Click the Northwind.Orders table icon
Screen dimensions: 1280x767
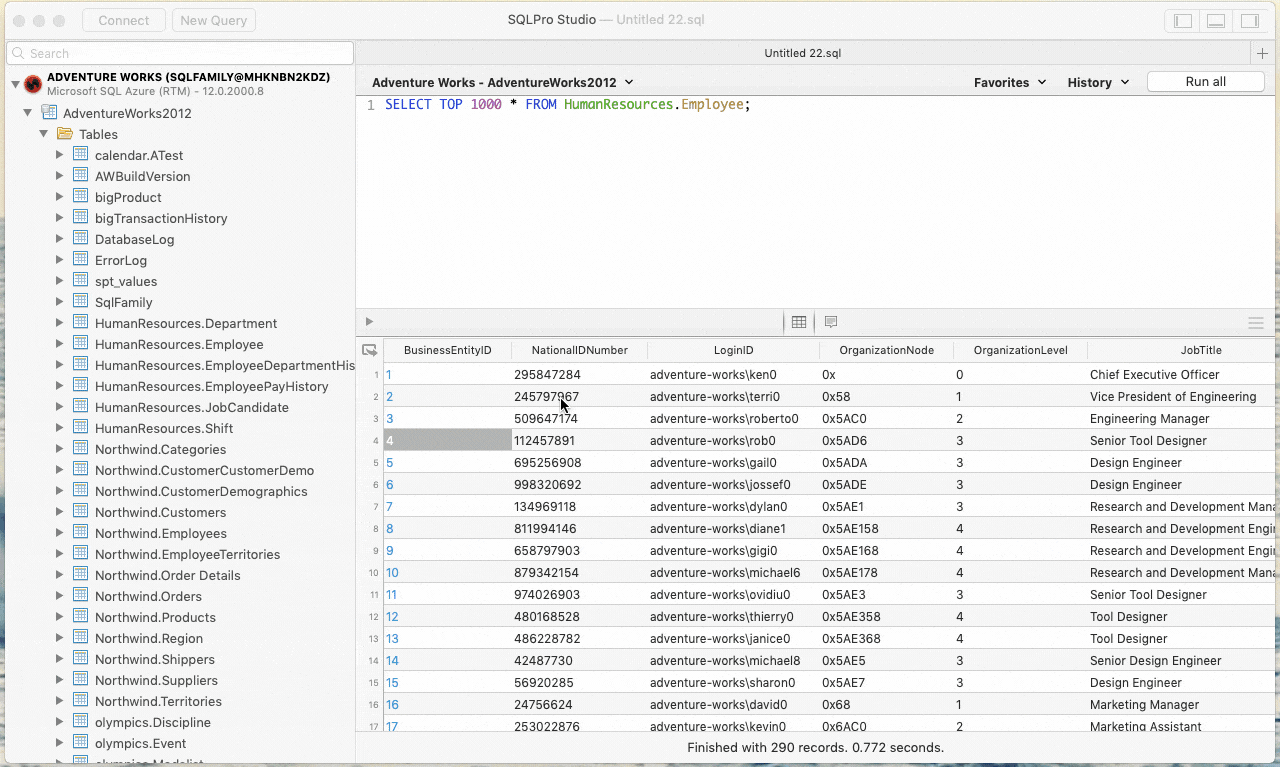pos(81,596)
